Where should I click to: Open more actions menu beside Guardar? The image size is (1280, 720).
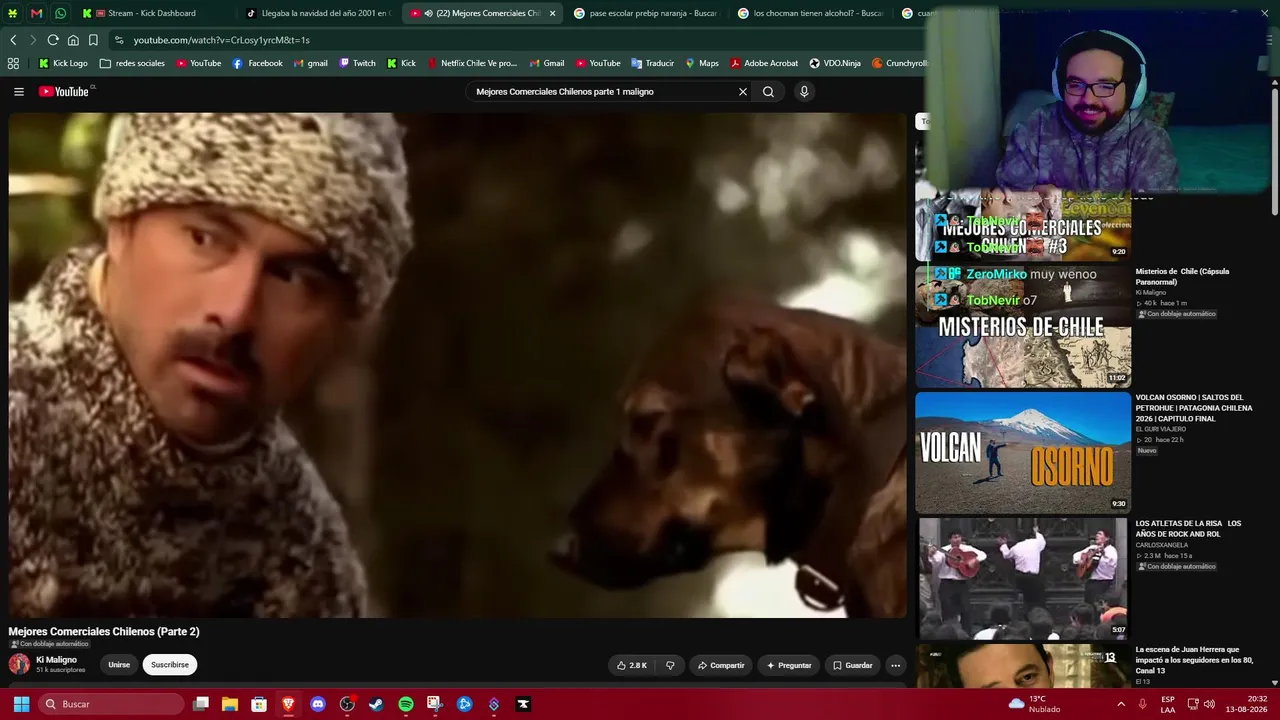coord(896,665)
